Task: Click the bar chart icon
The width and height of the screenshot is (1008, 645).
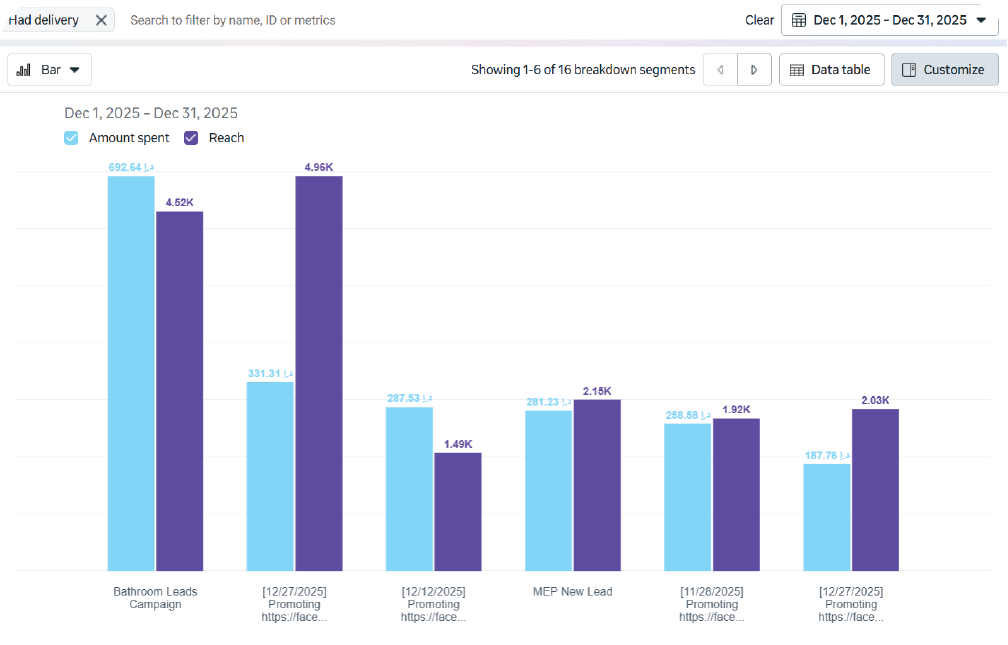Action: click(24, 70)
